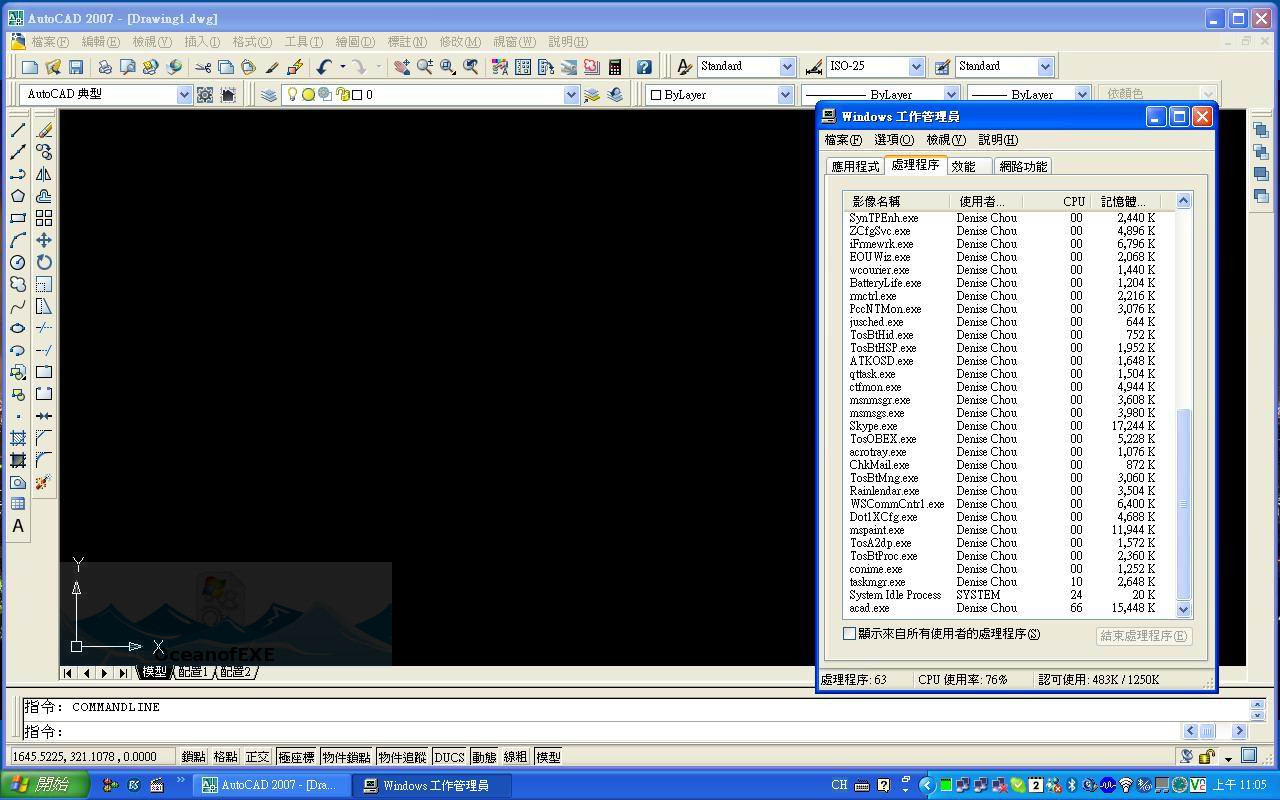Open AutoCAD 檔案(F) menu
Image resolution: width=1280 pixels, height=800 pixels.
click(x=50, y=42)
